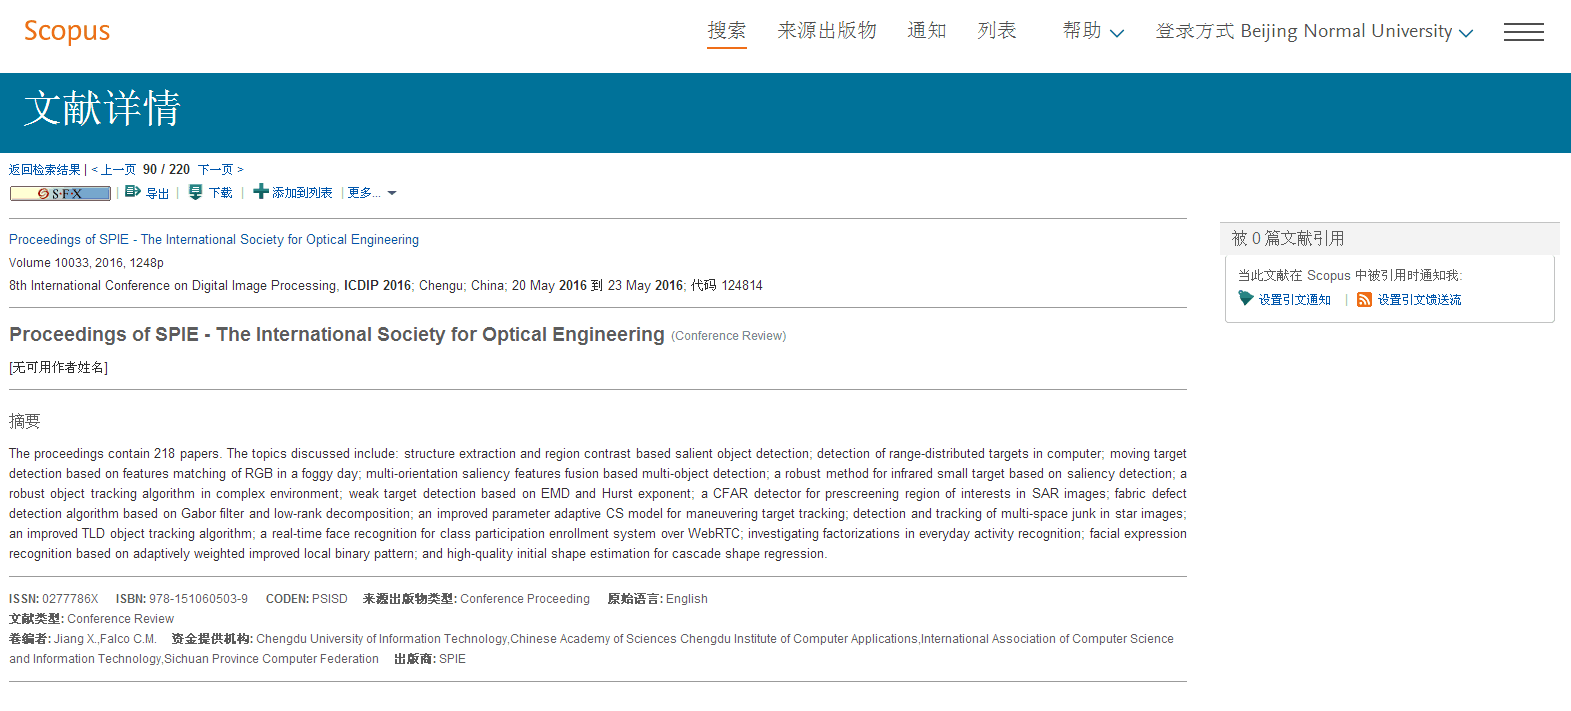Viewport: 1571px width, 711px height.
Task: Click the Conference Proceeding source type value
Action: [x=525, y=599]
